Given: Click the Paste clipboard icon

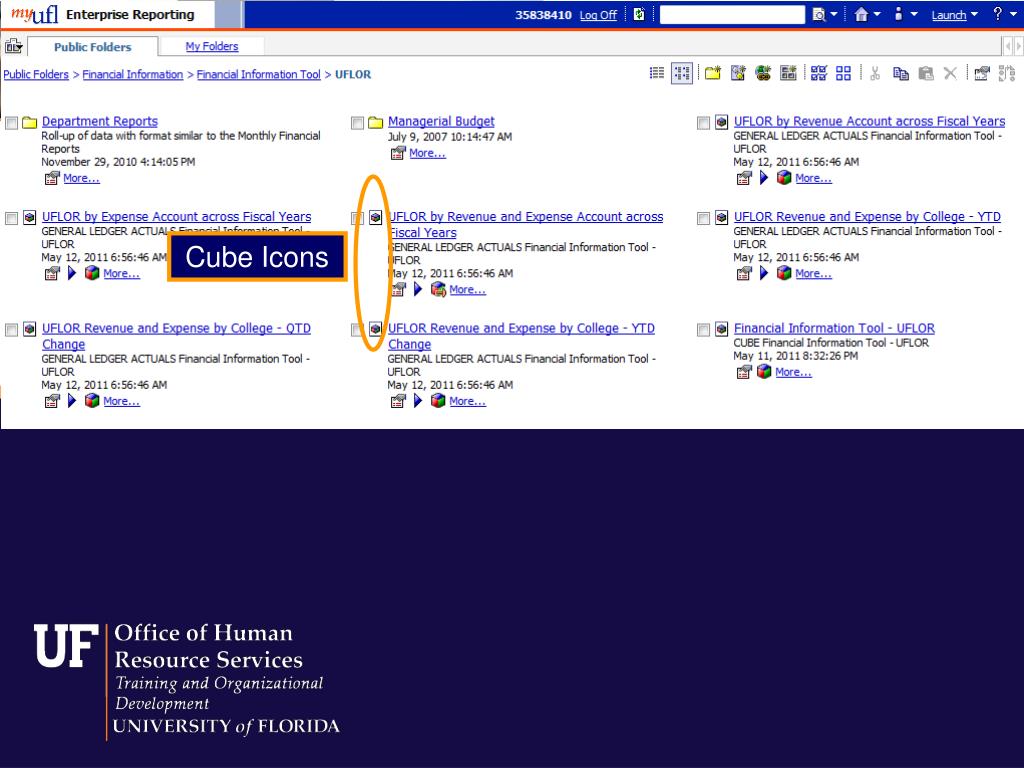Looking at the screenshot, I should [925, 73].
